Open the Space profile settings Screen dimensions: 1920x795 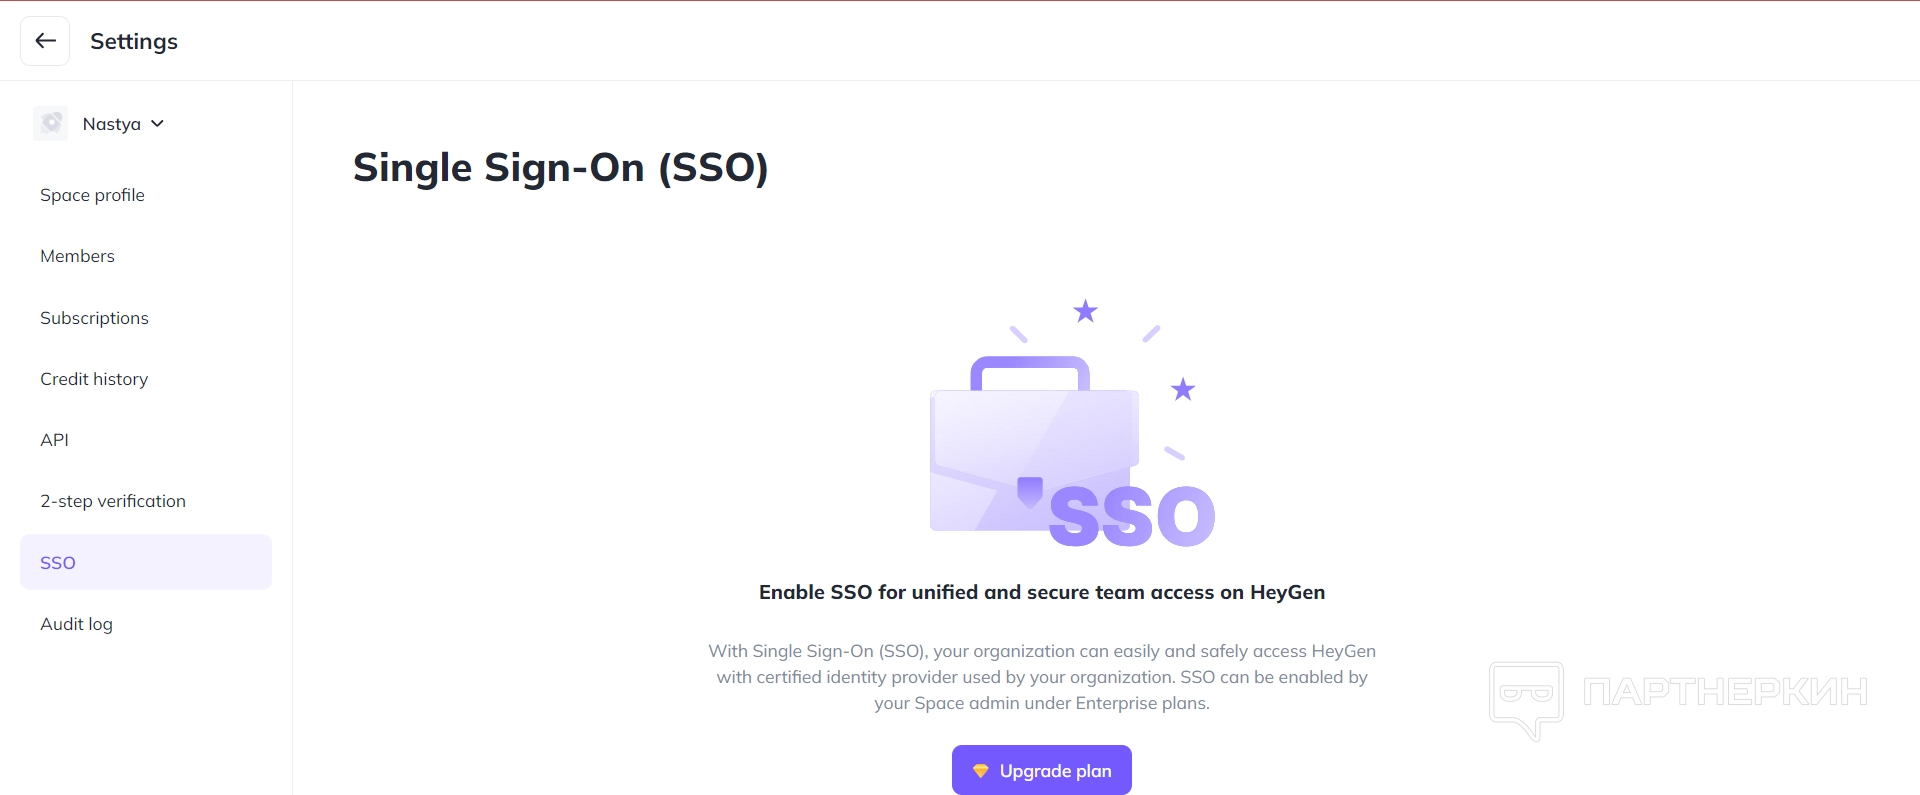pos(92,195)
